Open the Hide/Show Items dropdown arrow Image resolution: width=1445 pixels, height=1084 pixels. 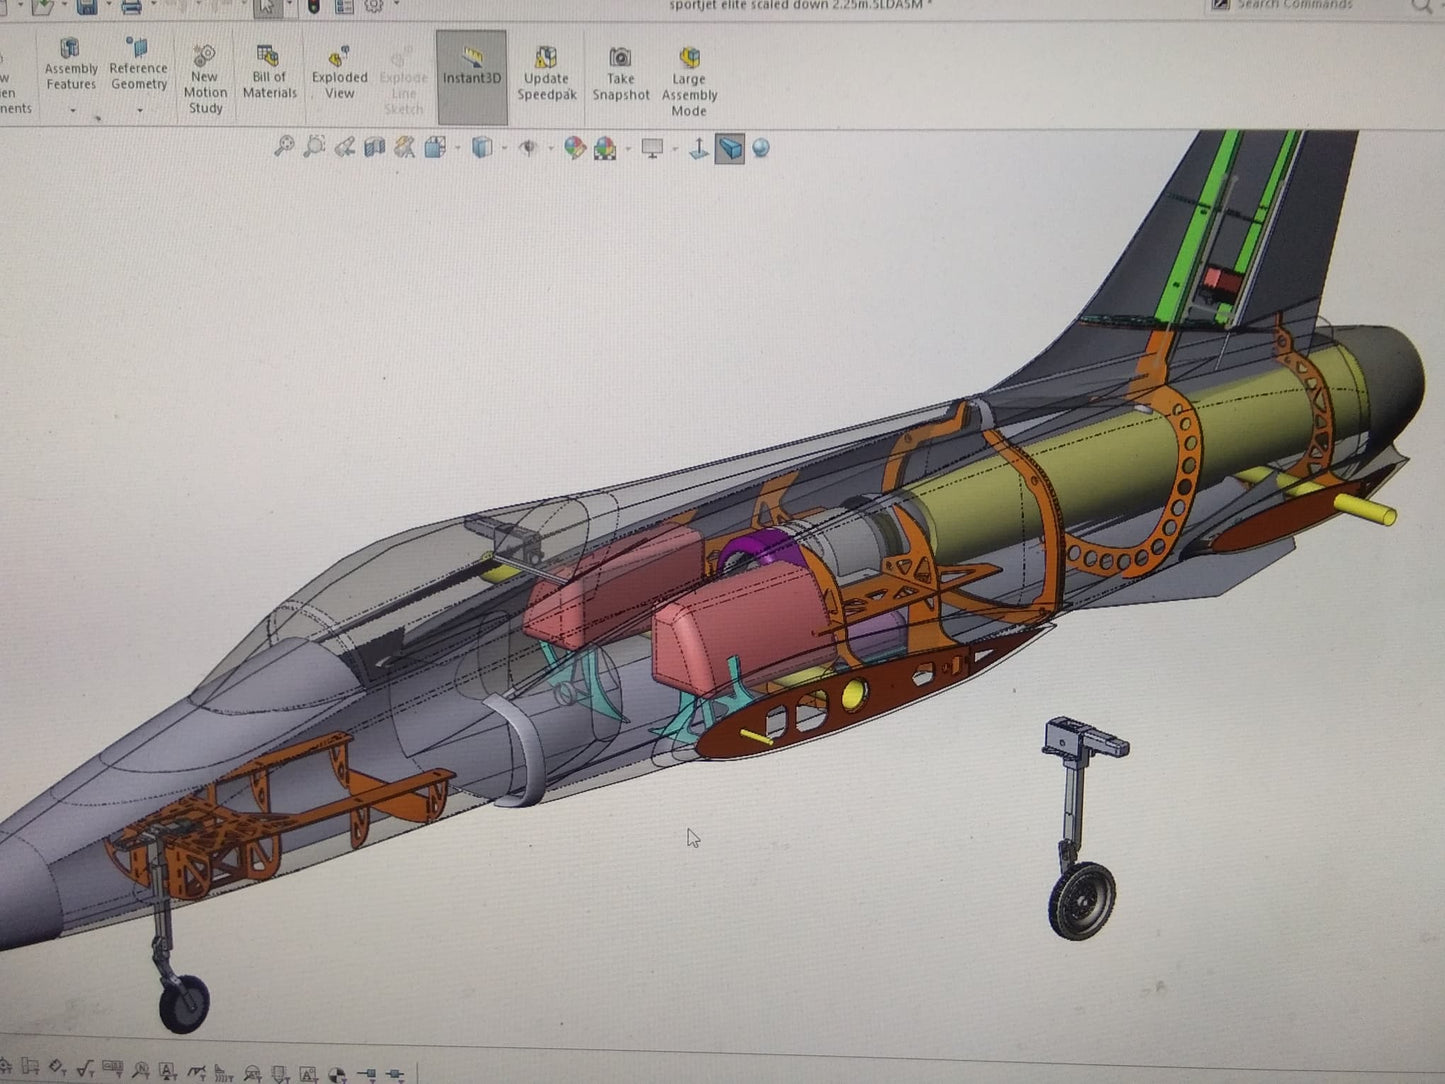tap(551, 148)
